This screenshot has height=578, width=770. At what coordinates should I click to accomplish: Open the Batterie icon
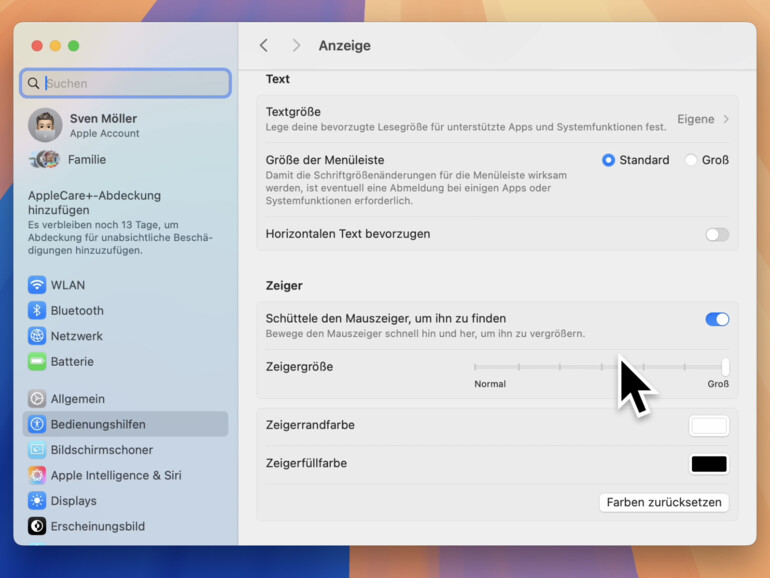(x=37, y=362)
